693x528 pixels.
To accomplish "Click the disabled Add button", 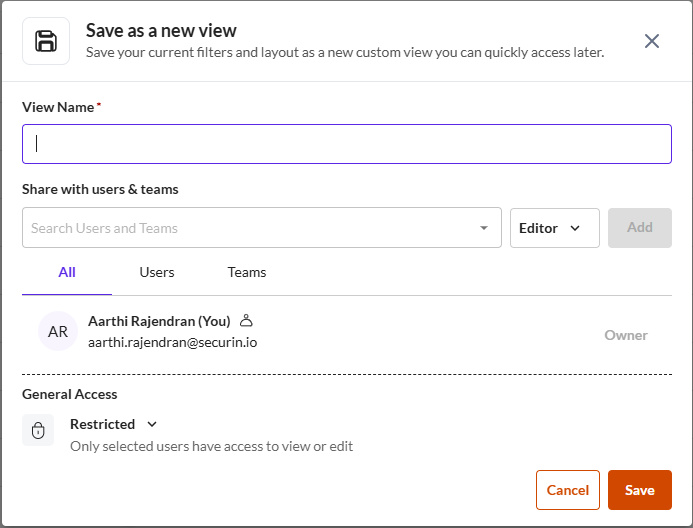I will click(640, 228).
